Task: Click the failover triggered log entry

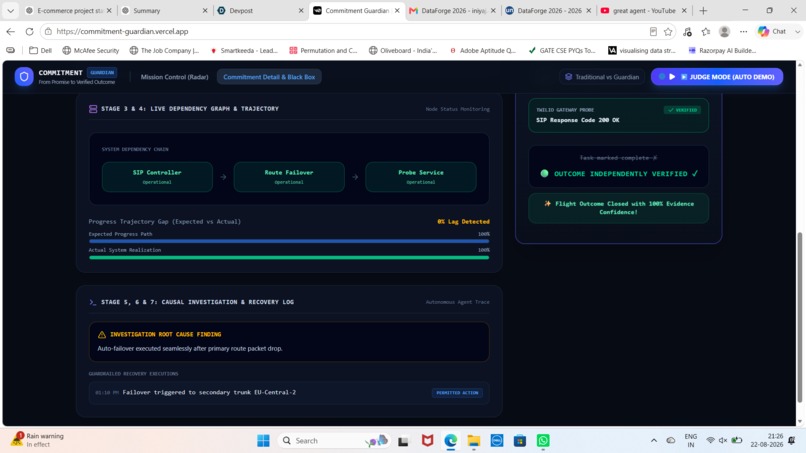Action: 288,392
